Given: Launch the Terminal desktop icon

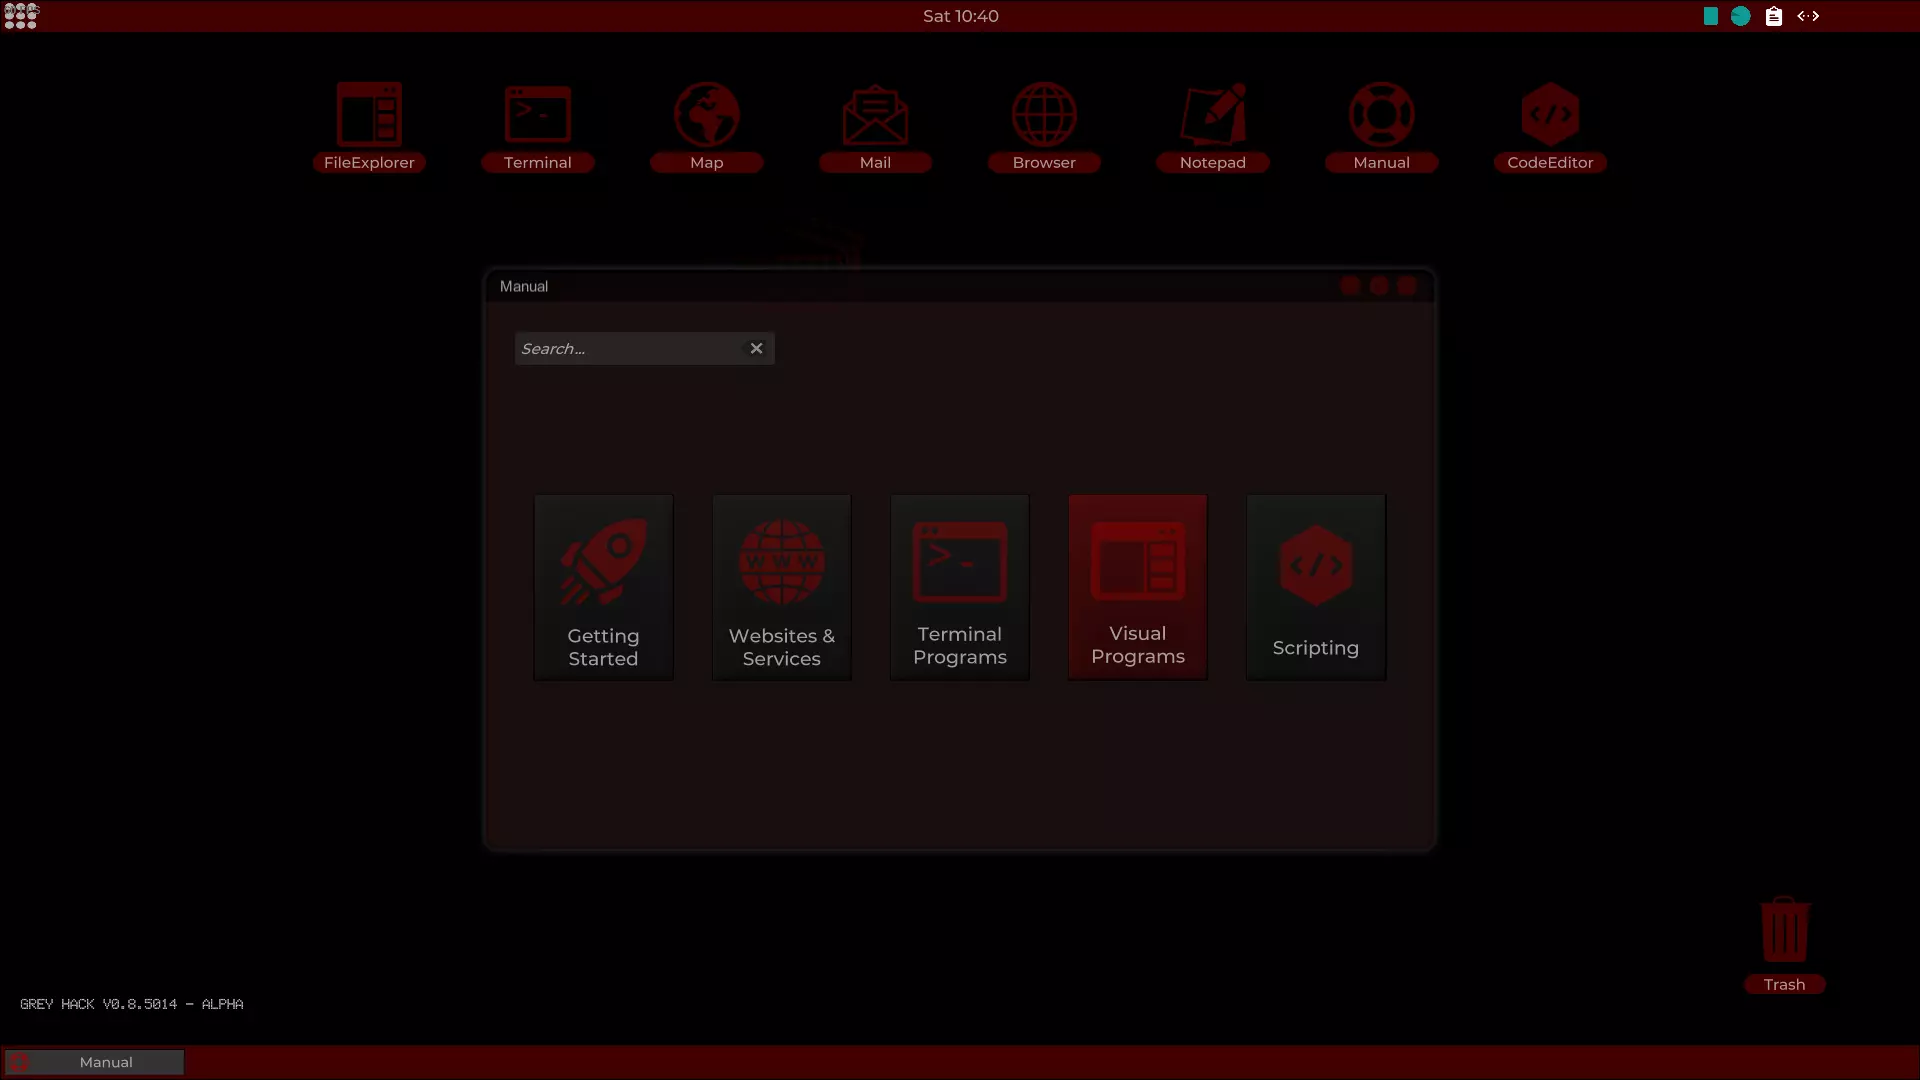Looking at the screenshot, I should pos(538,116).
